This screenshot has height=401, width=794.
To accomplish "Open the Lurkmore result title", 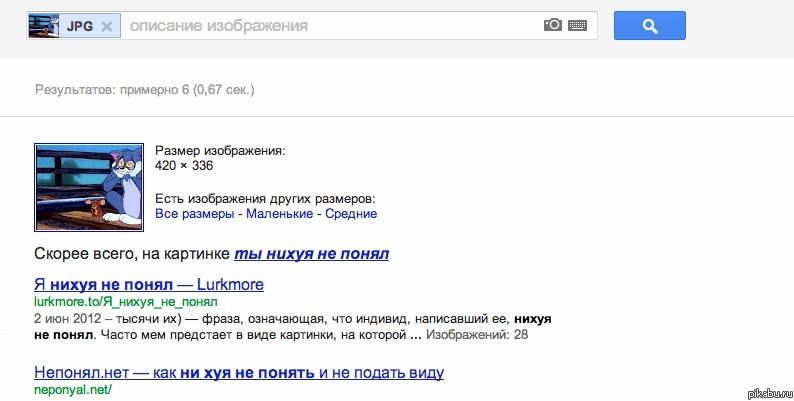I will coord(149,285).
